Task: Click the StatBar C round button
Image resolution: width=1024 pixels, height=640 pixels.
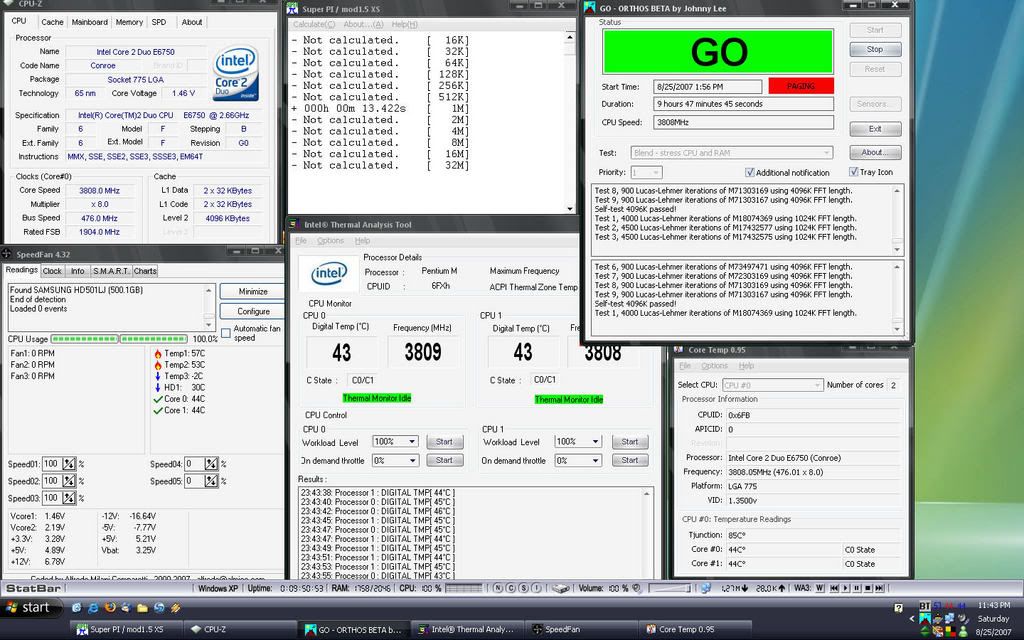Action: pyautogui.click(x=511, y=588)
